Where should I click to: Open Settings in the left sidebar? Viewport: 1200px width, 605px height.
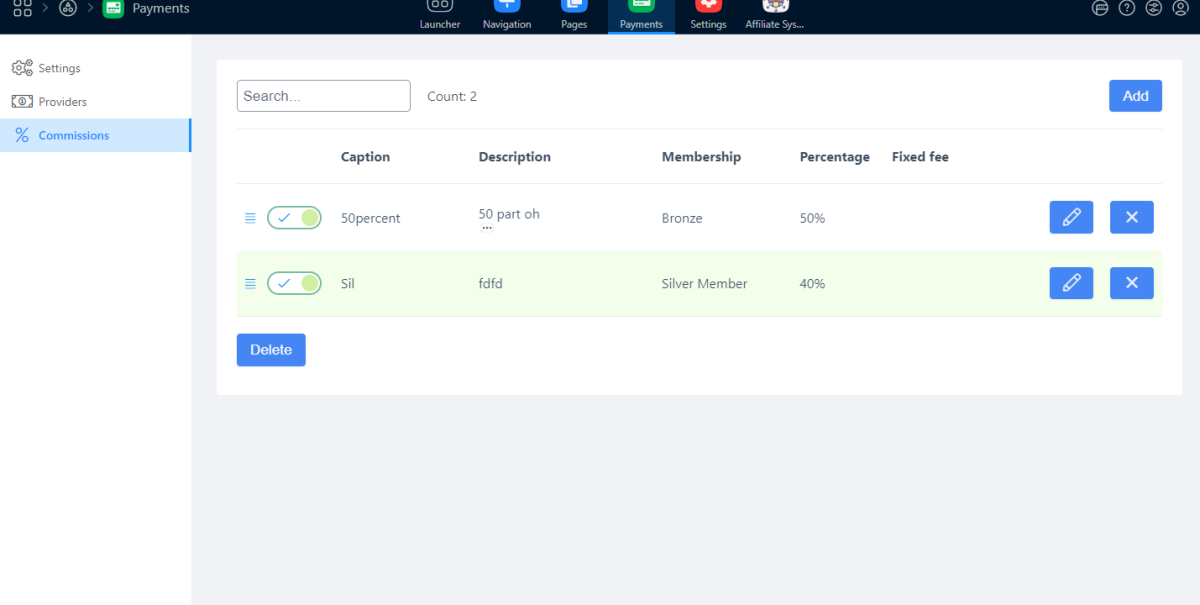59,69
